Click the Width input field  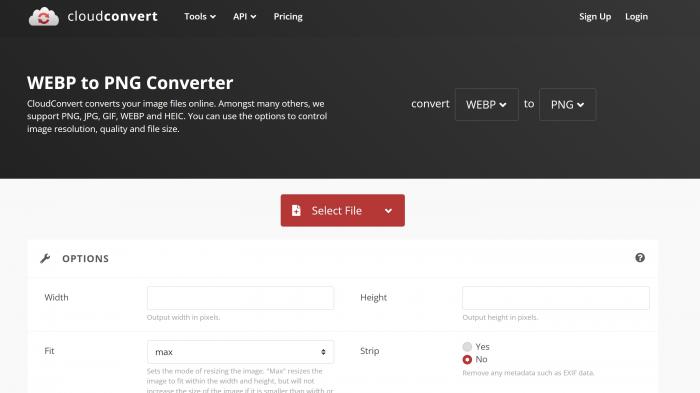pyautogui.click(x=240, y=298)
